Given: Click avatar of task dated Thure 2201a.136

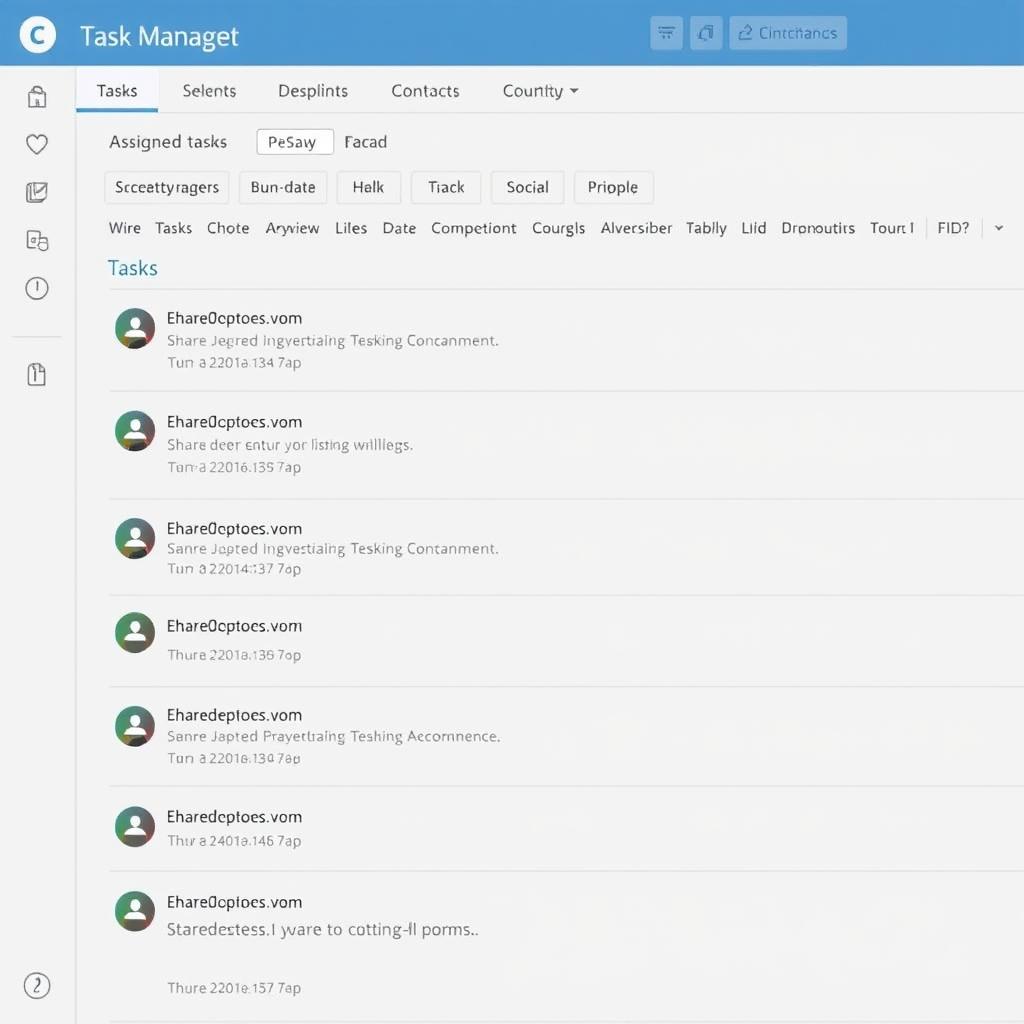Looking at the screenshot, I should (x=135, y=632).
